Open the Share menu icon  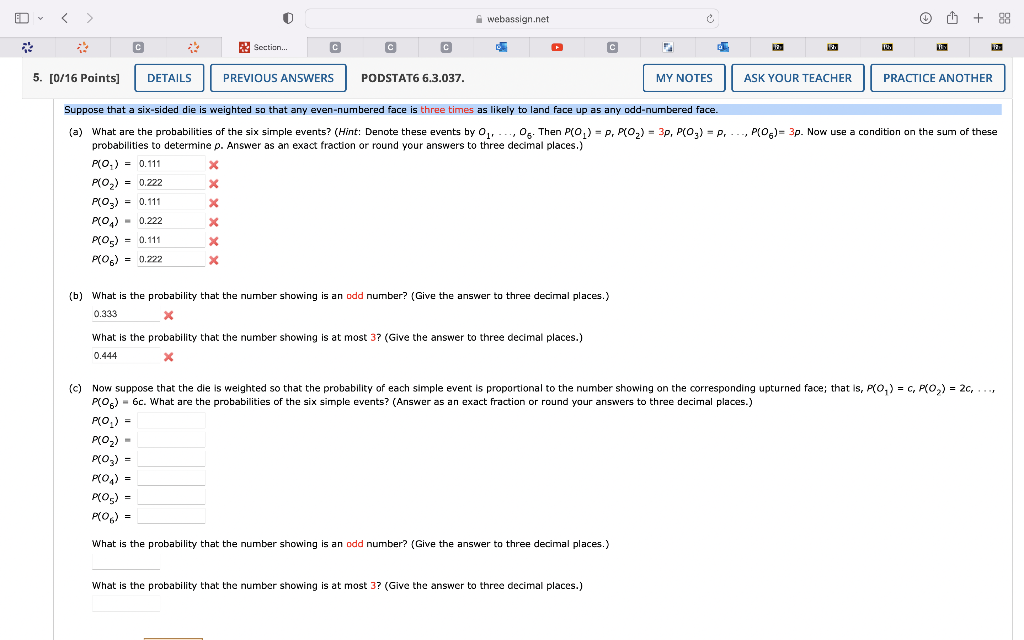tap(952, 18)
